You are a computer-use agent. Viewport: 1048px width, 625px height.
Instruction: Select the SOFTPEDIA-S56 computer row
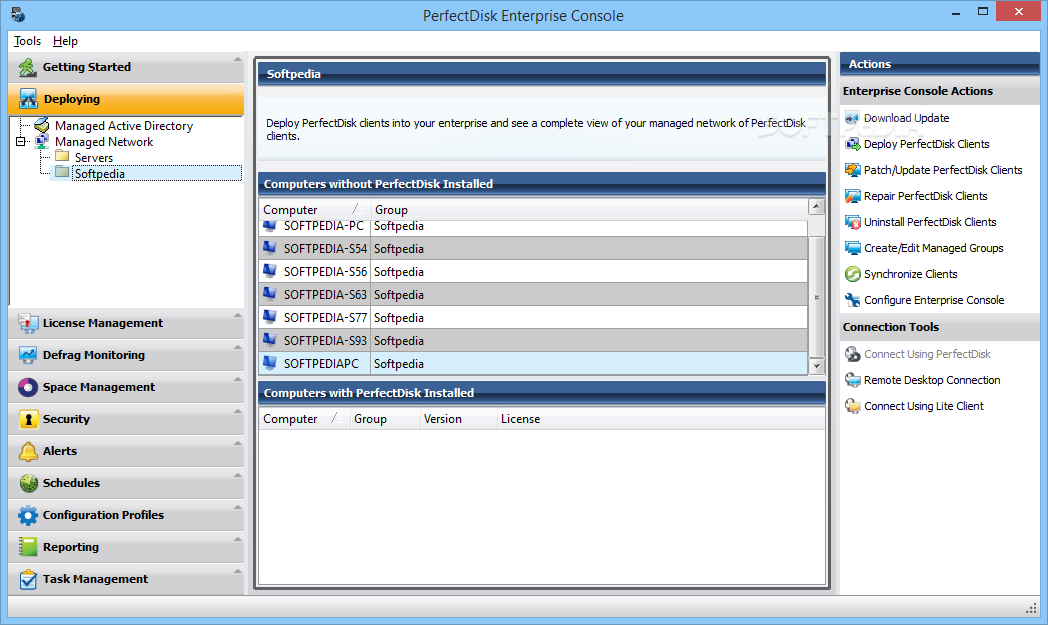coord(533,271)
